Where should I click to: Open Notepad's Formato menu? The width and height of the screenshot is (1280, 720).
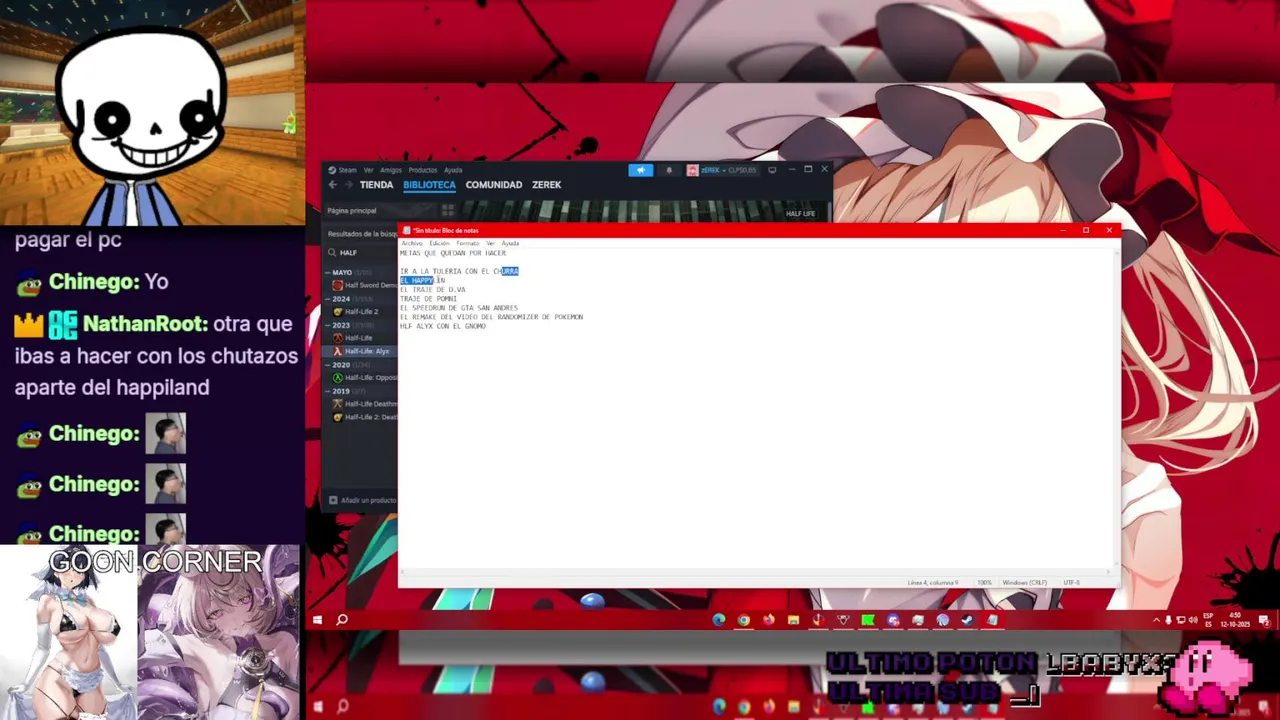coord(468,243)
